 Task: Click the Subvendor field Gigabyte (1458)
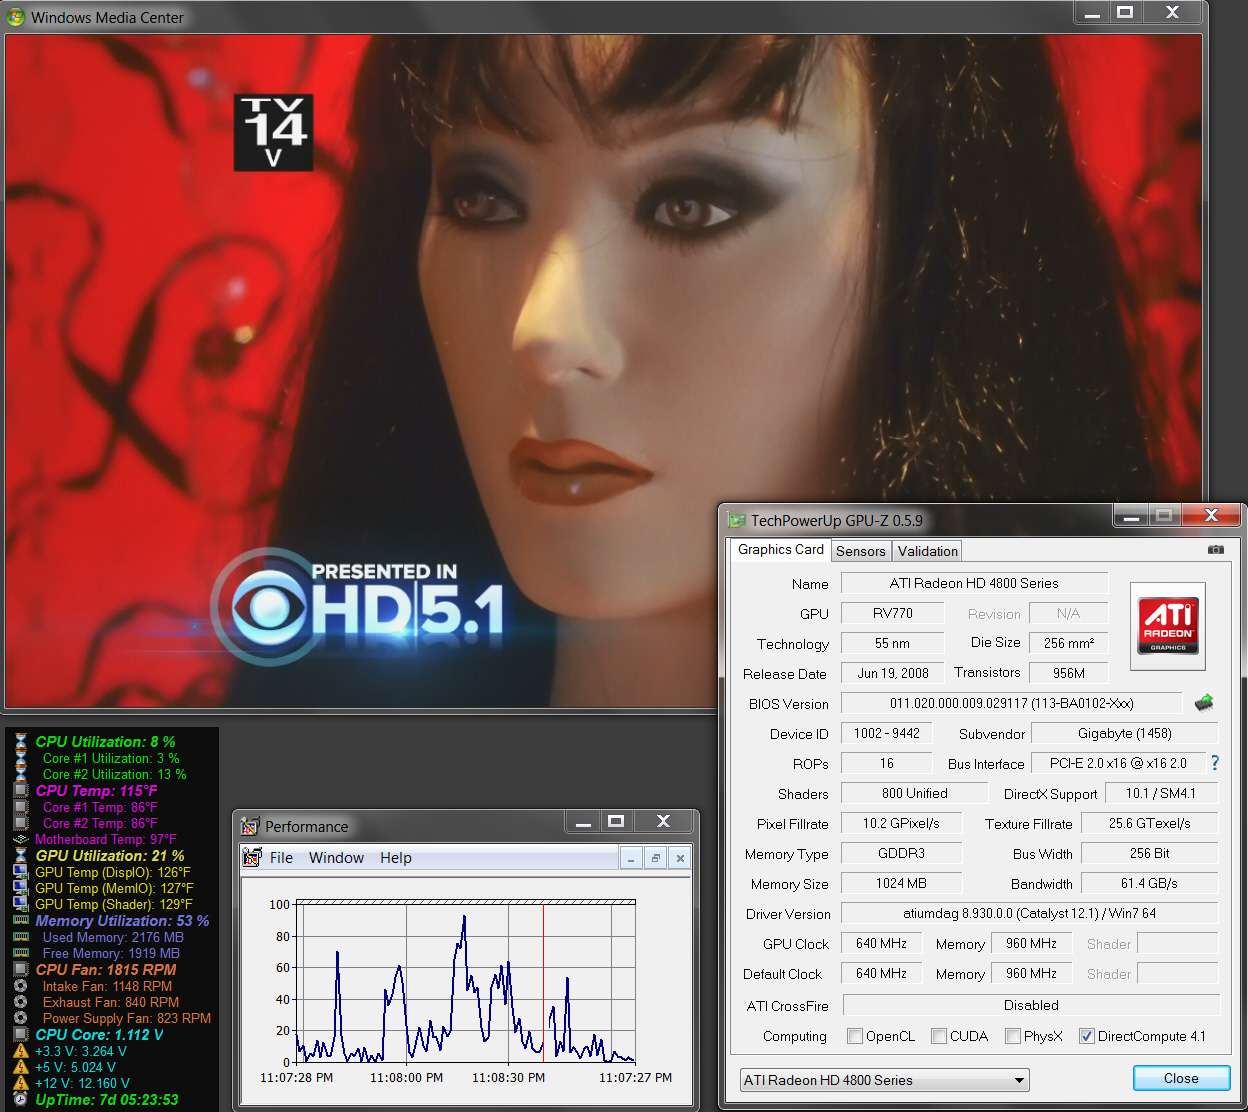tap(1124, 733)
